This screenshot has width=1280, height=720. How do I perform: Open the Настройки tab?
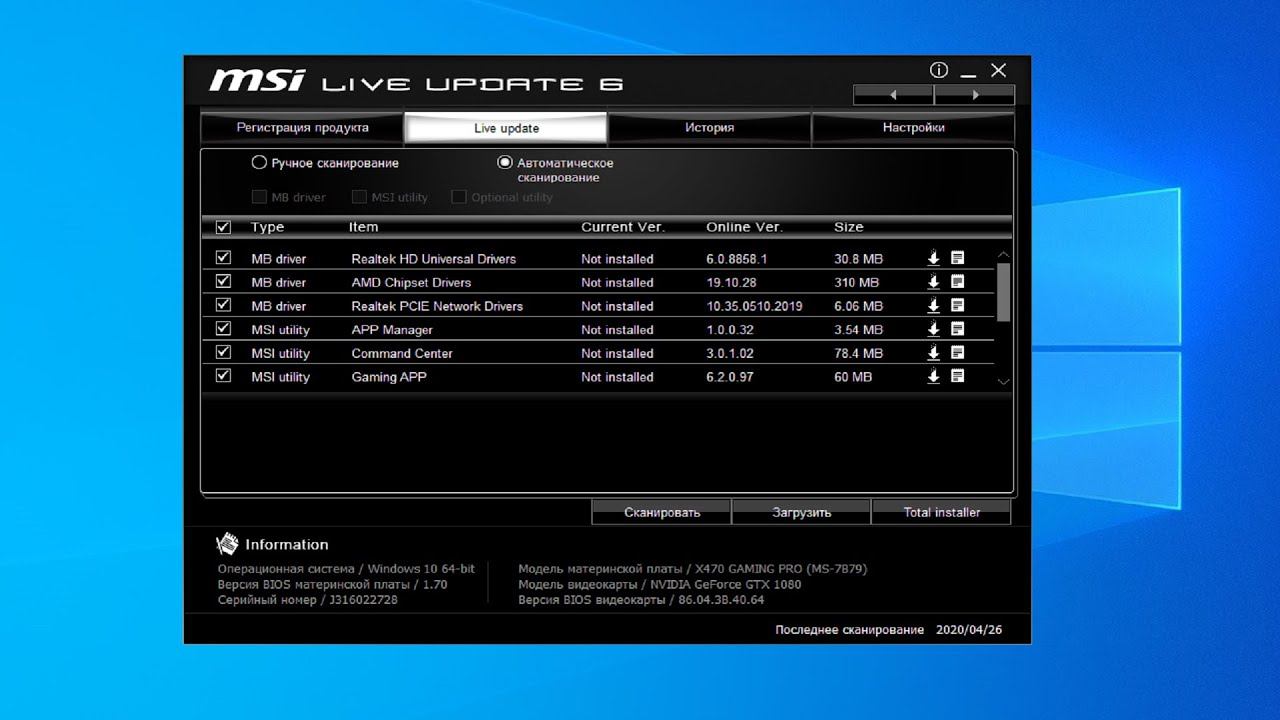click(913, 128)
